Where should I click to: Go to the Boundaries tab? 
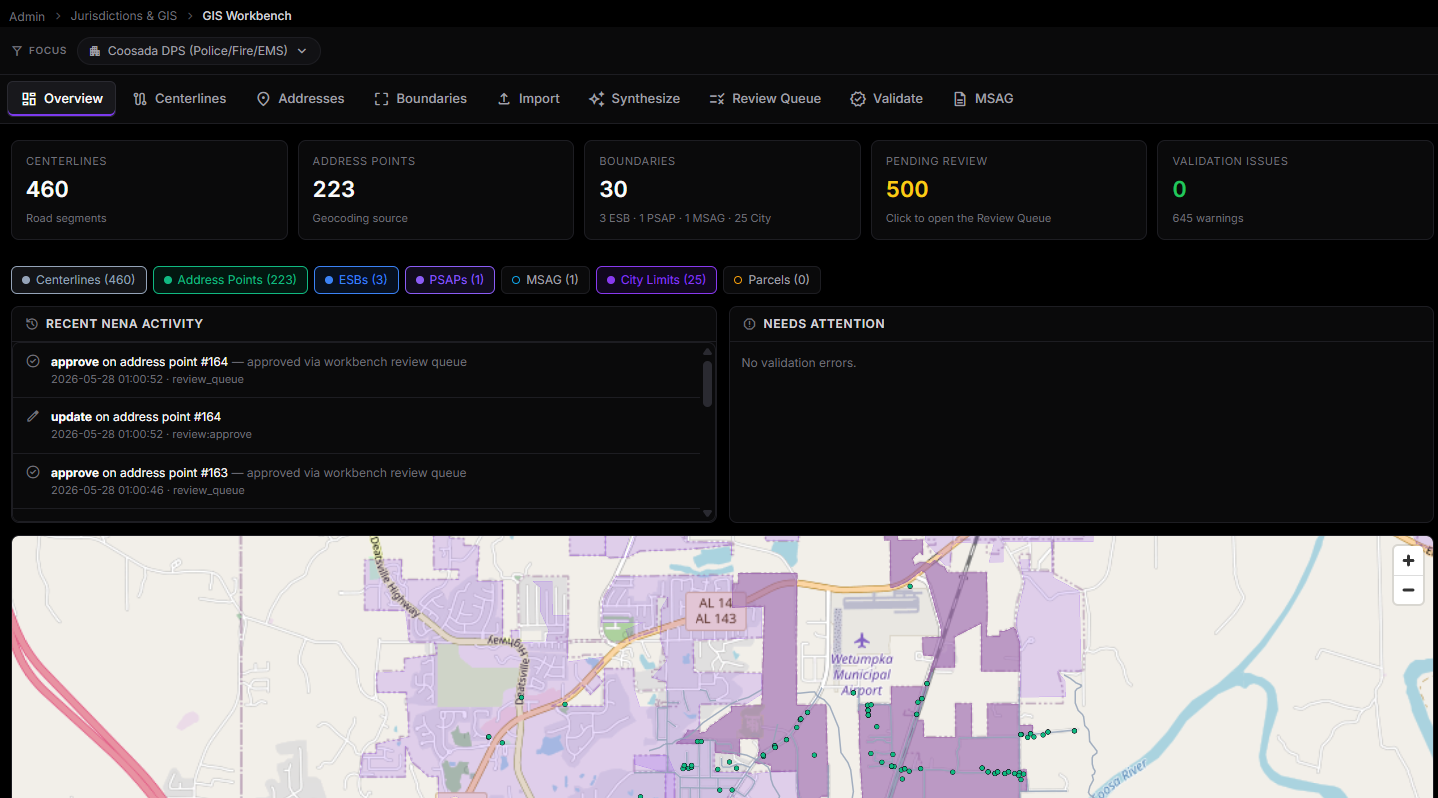click(420, 99)
